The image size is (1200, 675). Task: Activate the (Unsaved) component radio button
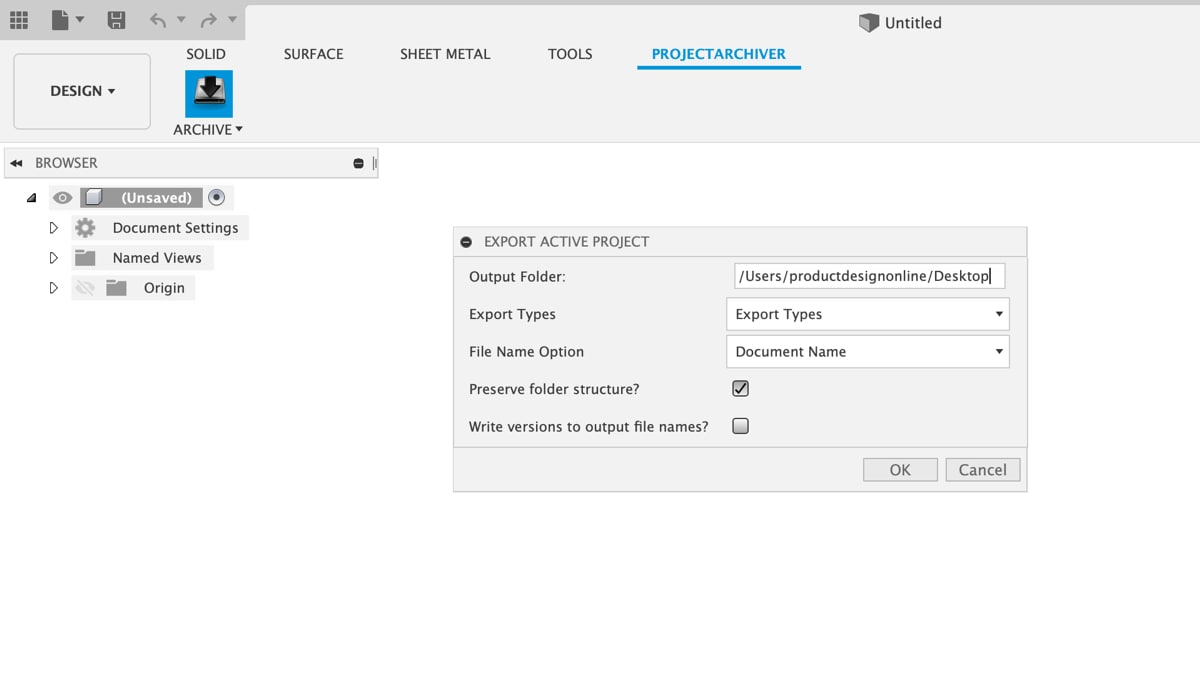point(217,198)
